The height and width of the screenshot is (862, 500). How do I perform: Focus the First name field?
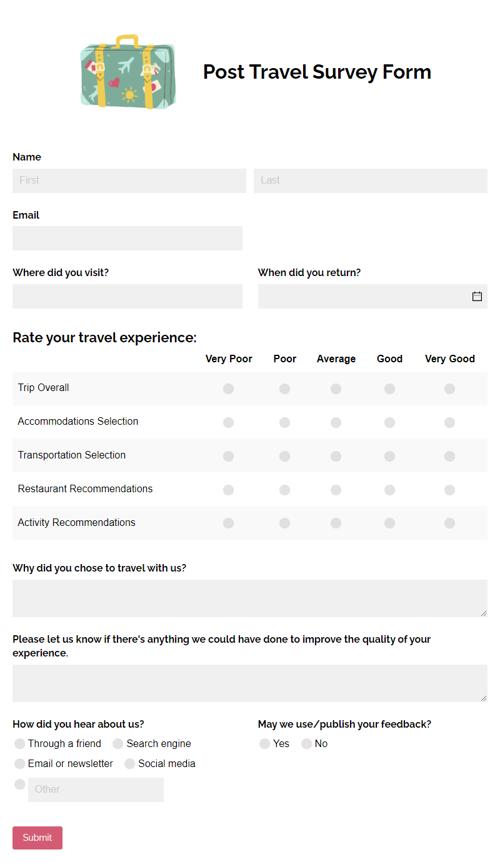129,180
